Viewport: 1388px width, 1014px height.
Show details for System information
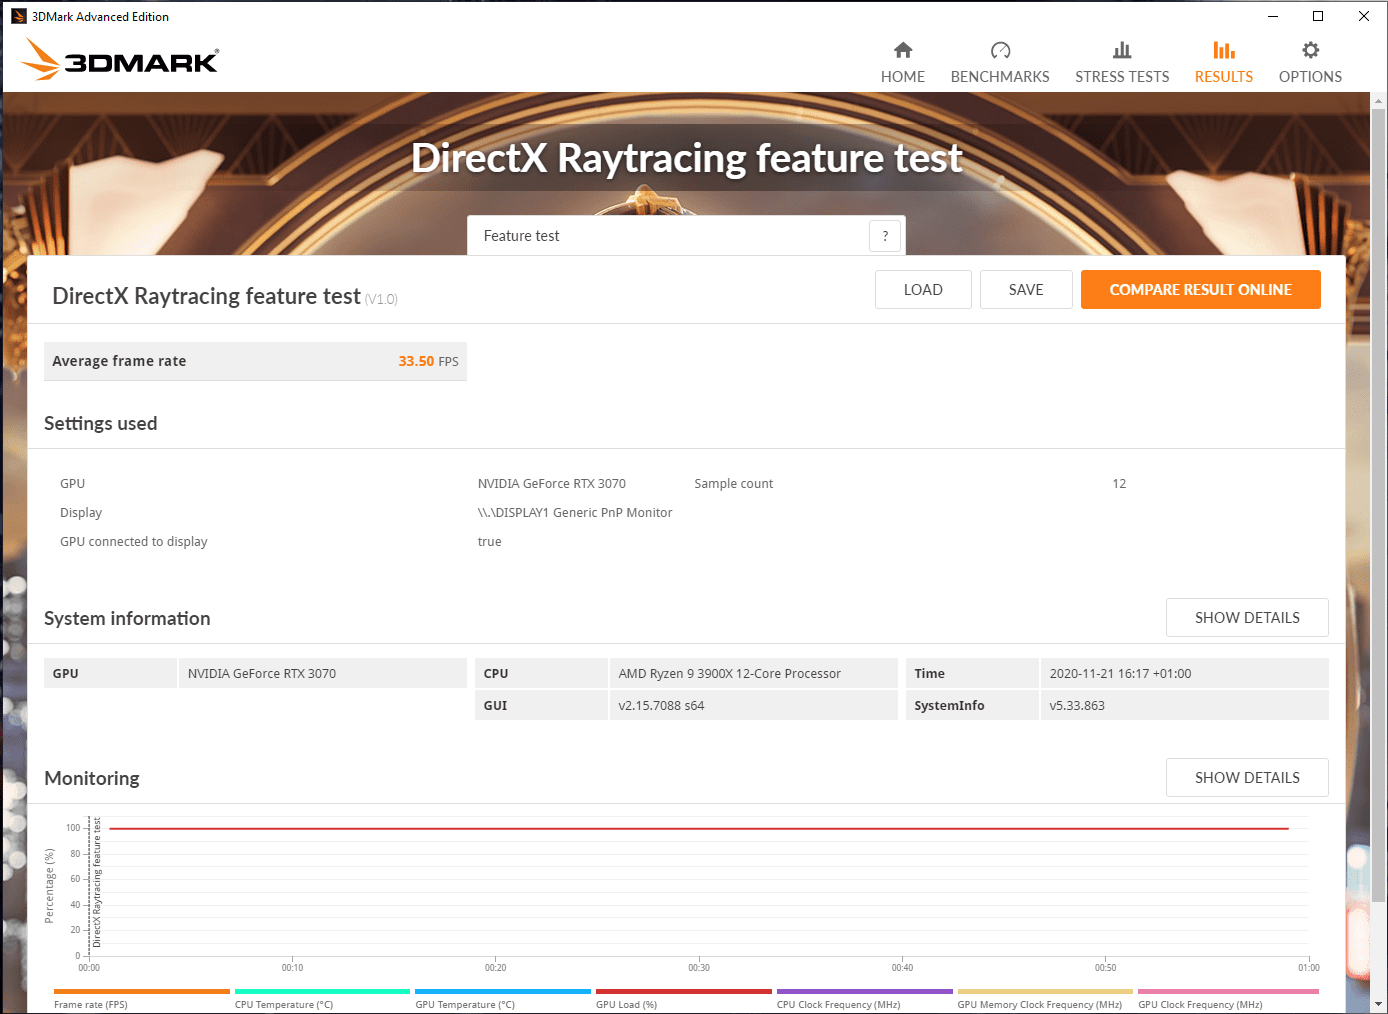pyautogui.click(x=1247, y=618)
